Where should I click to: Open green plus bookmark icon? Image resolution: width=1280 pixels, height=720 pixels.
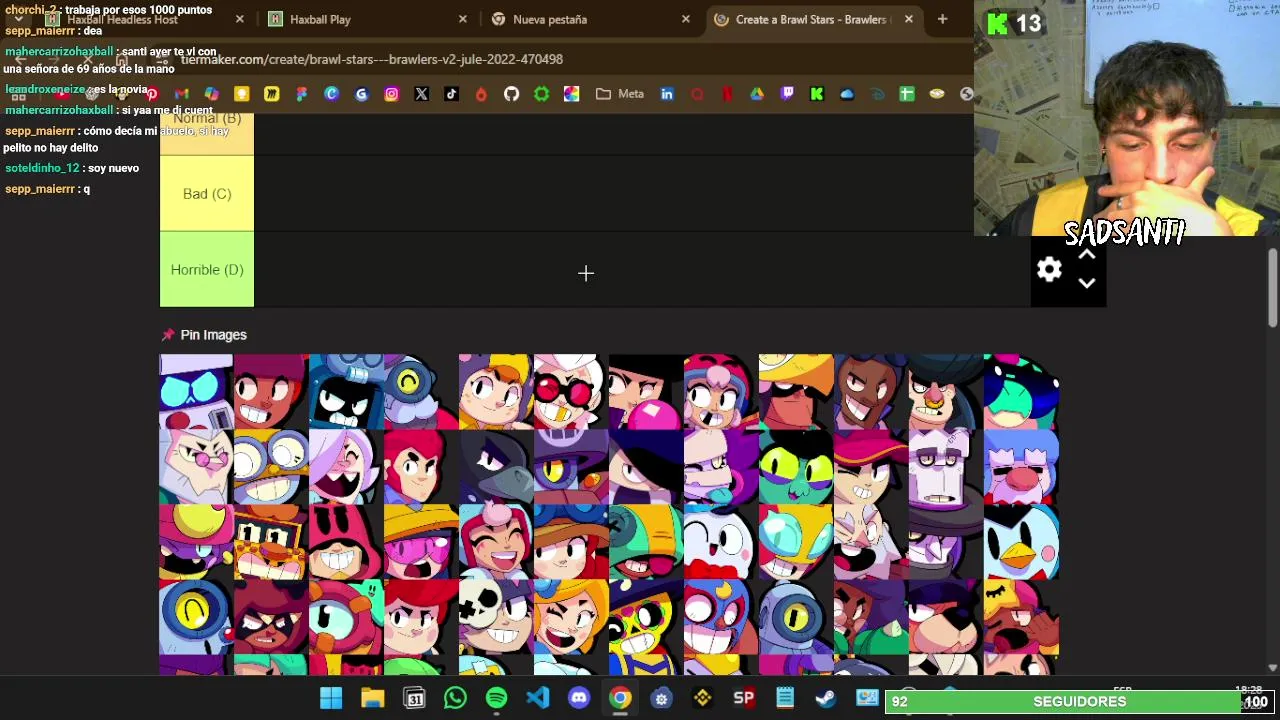pos(907,94)
